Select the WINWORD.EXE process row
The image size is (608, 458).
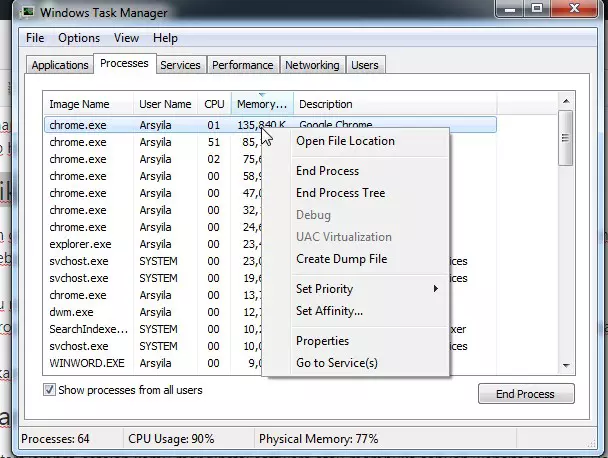coord(153,363)
